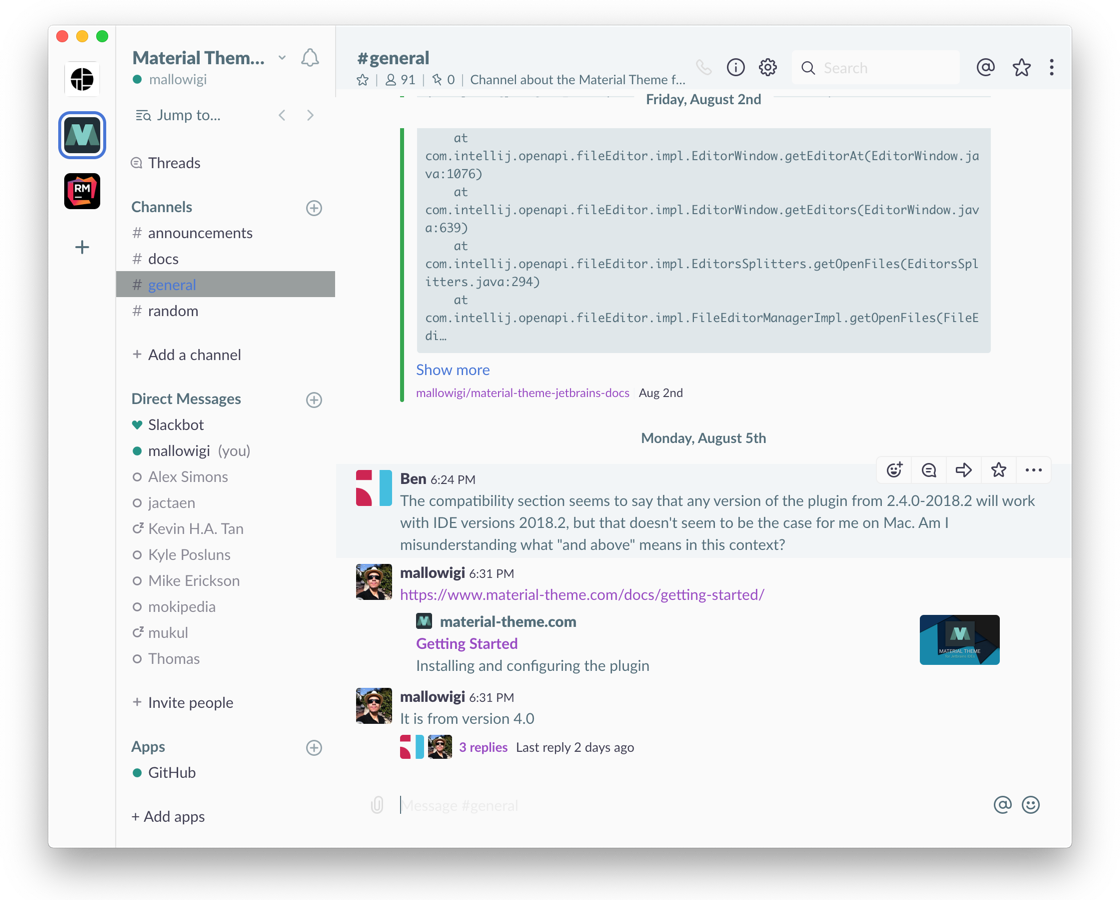This screenshot has height=900, width=1120.
Task: Click the Monday, August 5th date divider
Action: pos(704,438)
